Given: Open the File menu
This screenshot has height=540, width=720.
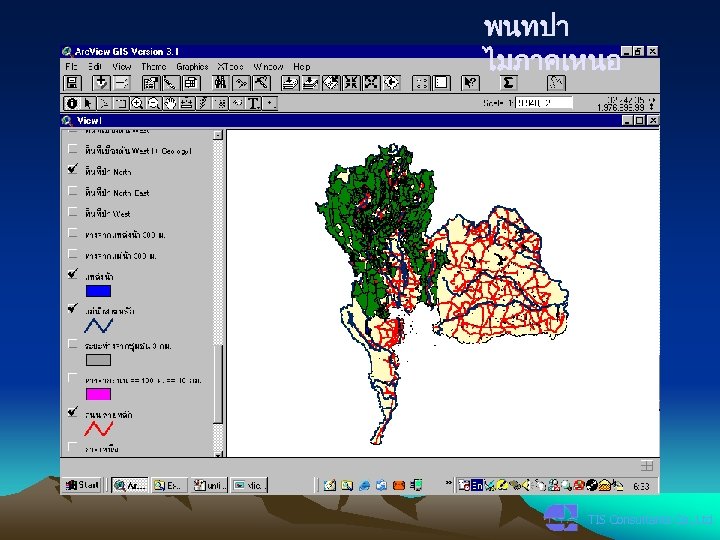Looking at the screenshot, I should 71,67.
